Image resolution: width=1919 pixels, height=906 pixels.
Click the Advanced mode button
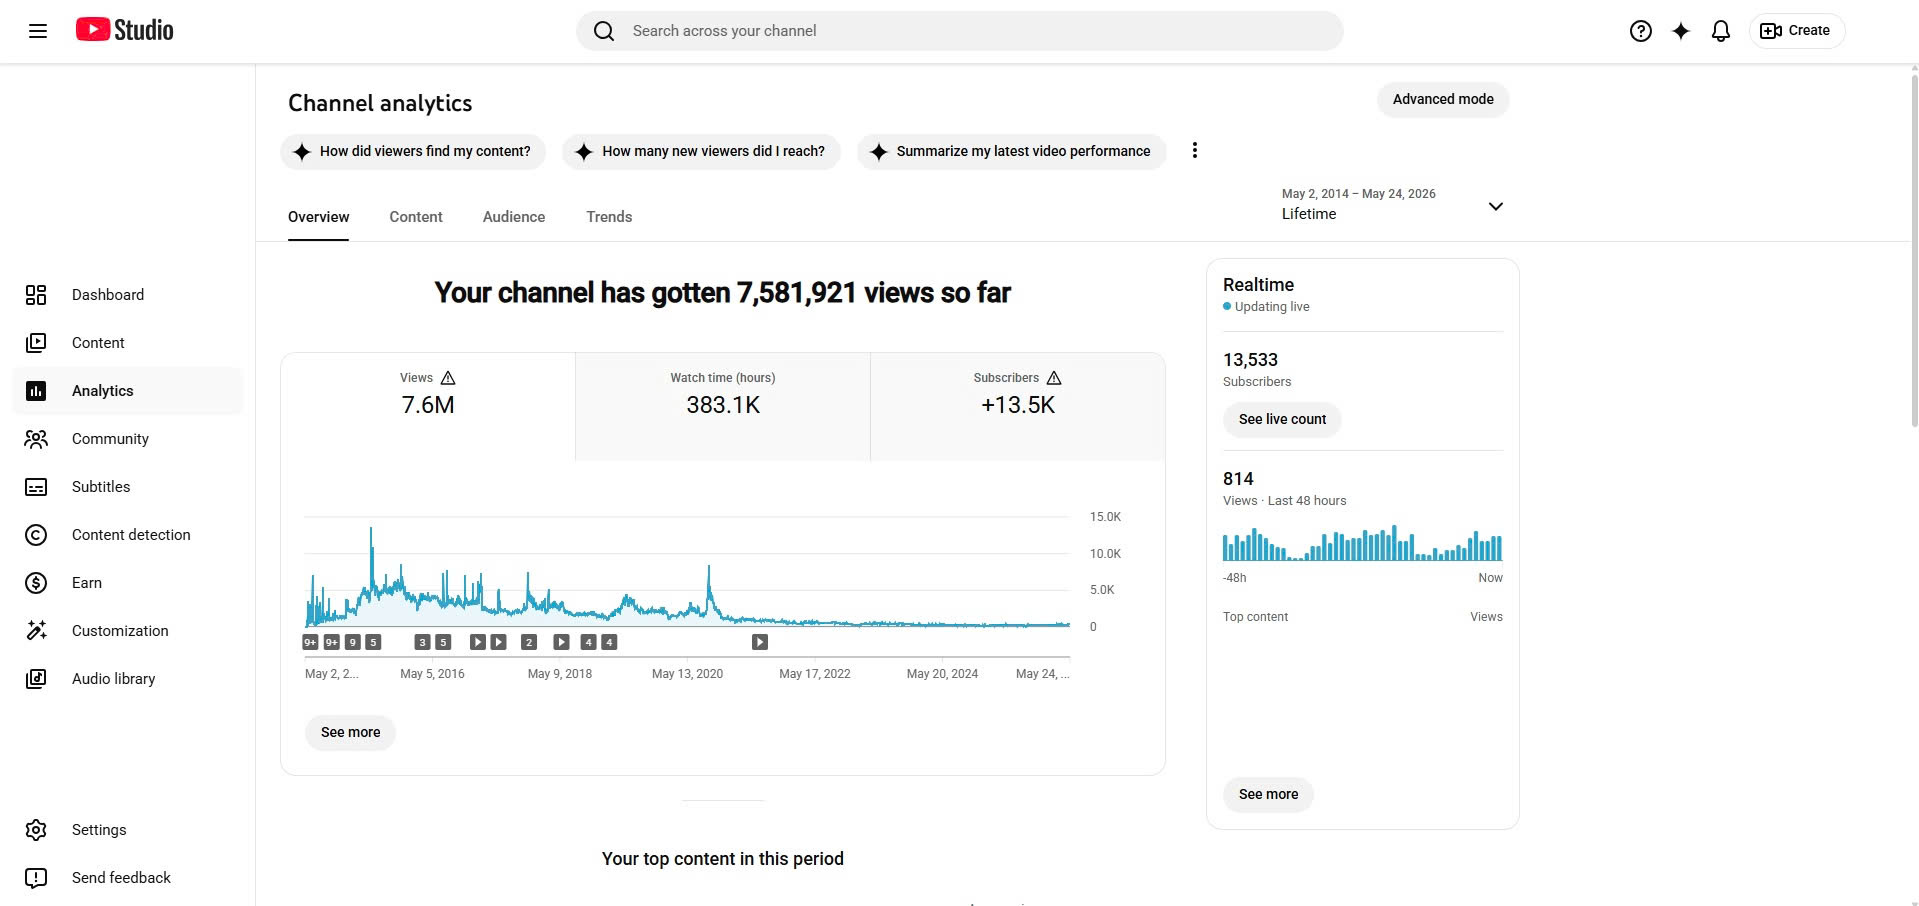coord(1443,99)
